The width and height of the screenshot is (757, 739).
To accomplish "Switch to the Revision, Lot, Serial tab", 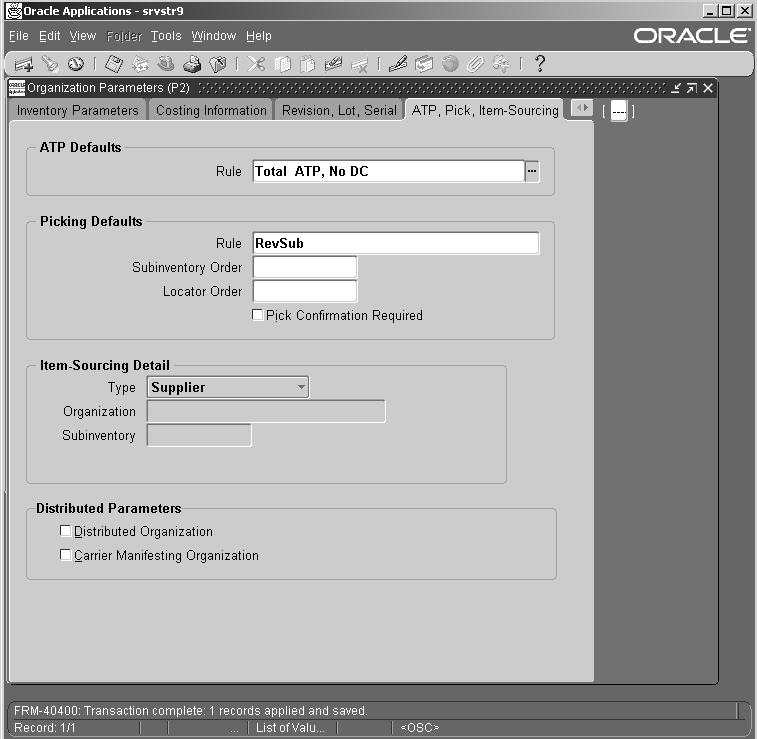I will [339, 110].
